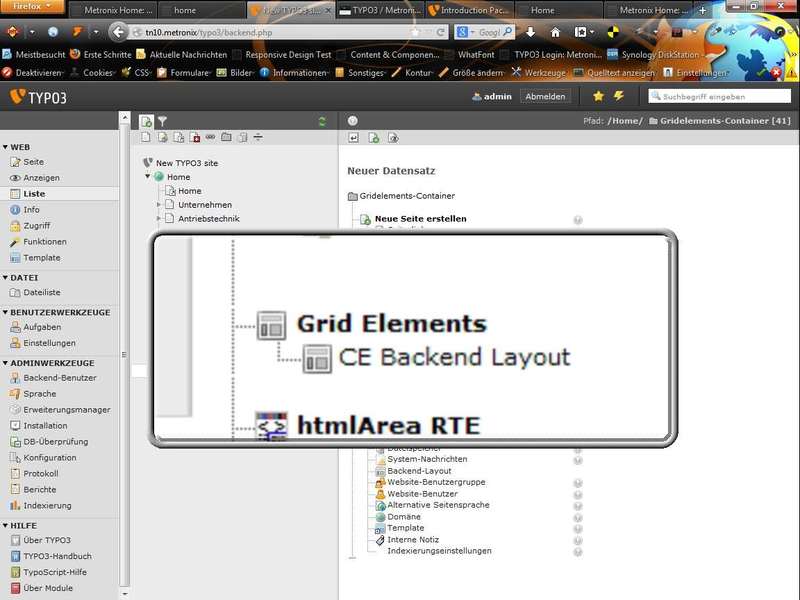800x600 pixels.
Task: Collapse the ADMINWERKZEUGE group
Action: [5, 363]
